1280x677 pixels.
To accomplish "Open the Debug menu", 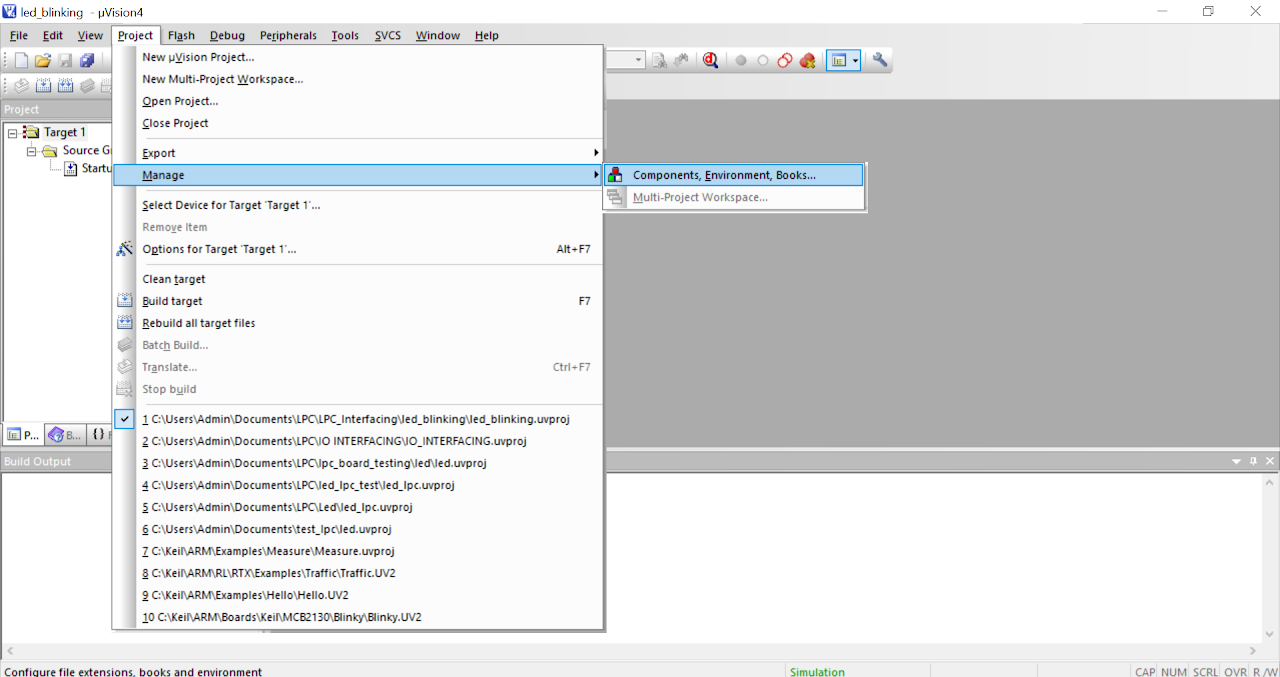I will point(227,35).
